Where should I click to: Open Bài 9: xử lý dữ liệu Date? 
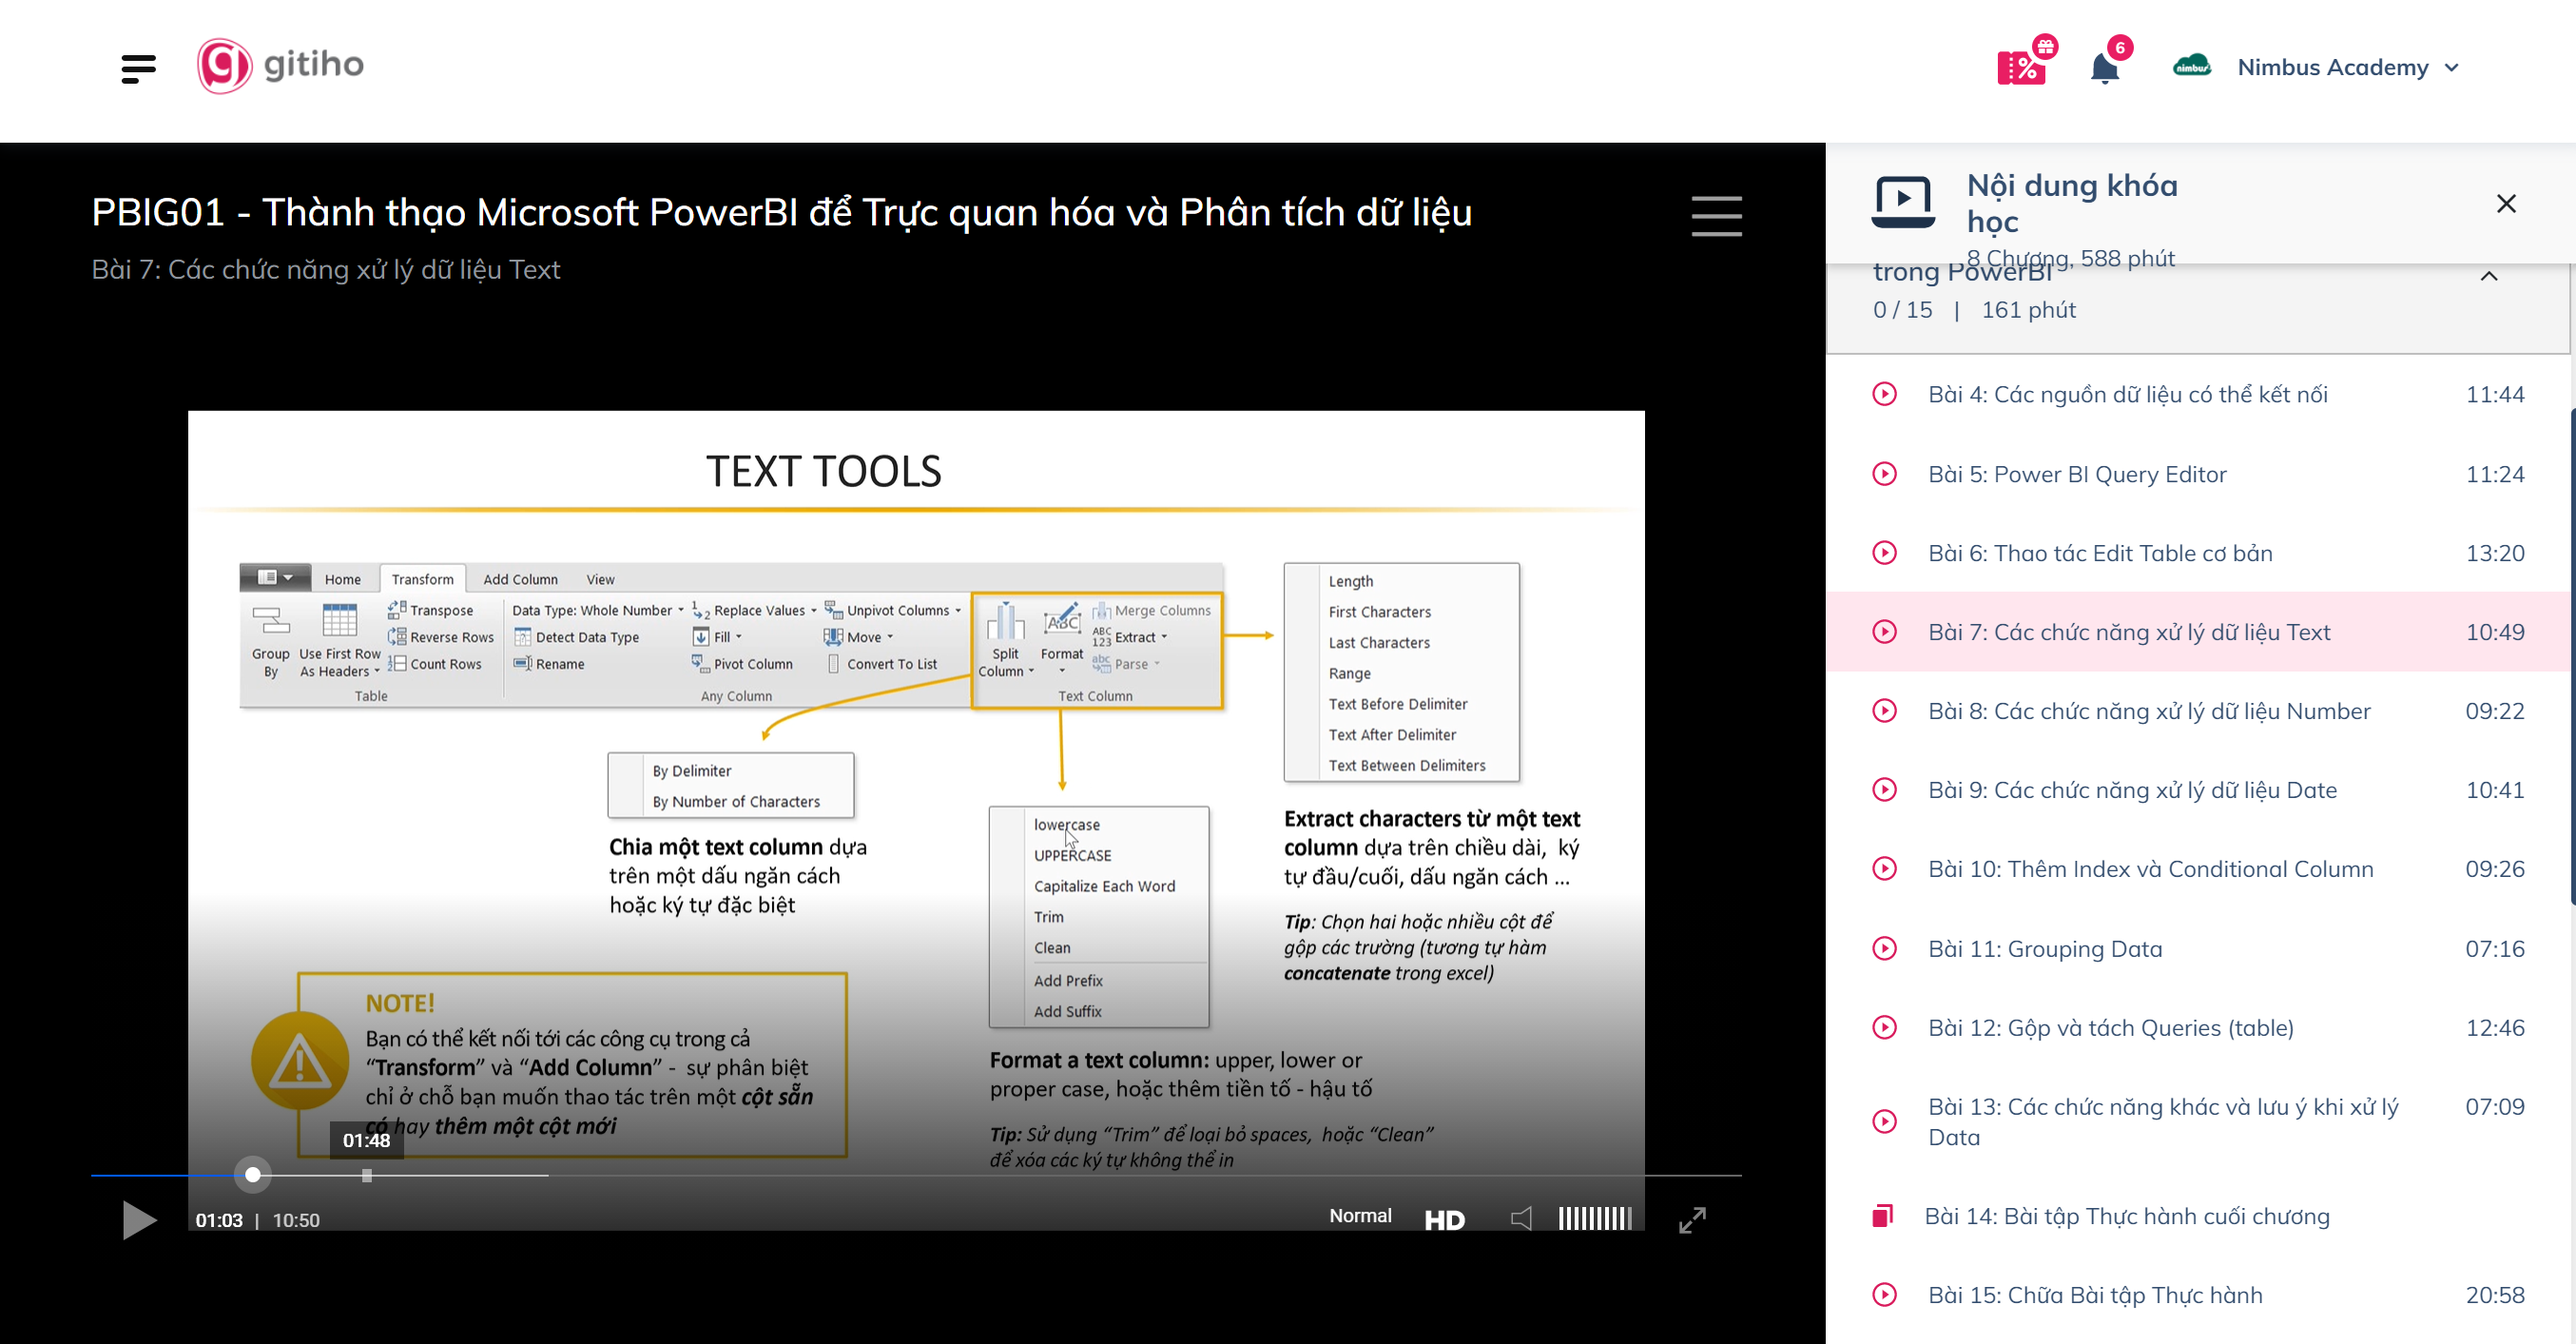point(2198,790)
